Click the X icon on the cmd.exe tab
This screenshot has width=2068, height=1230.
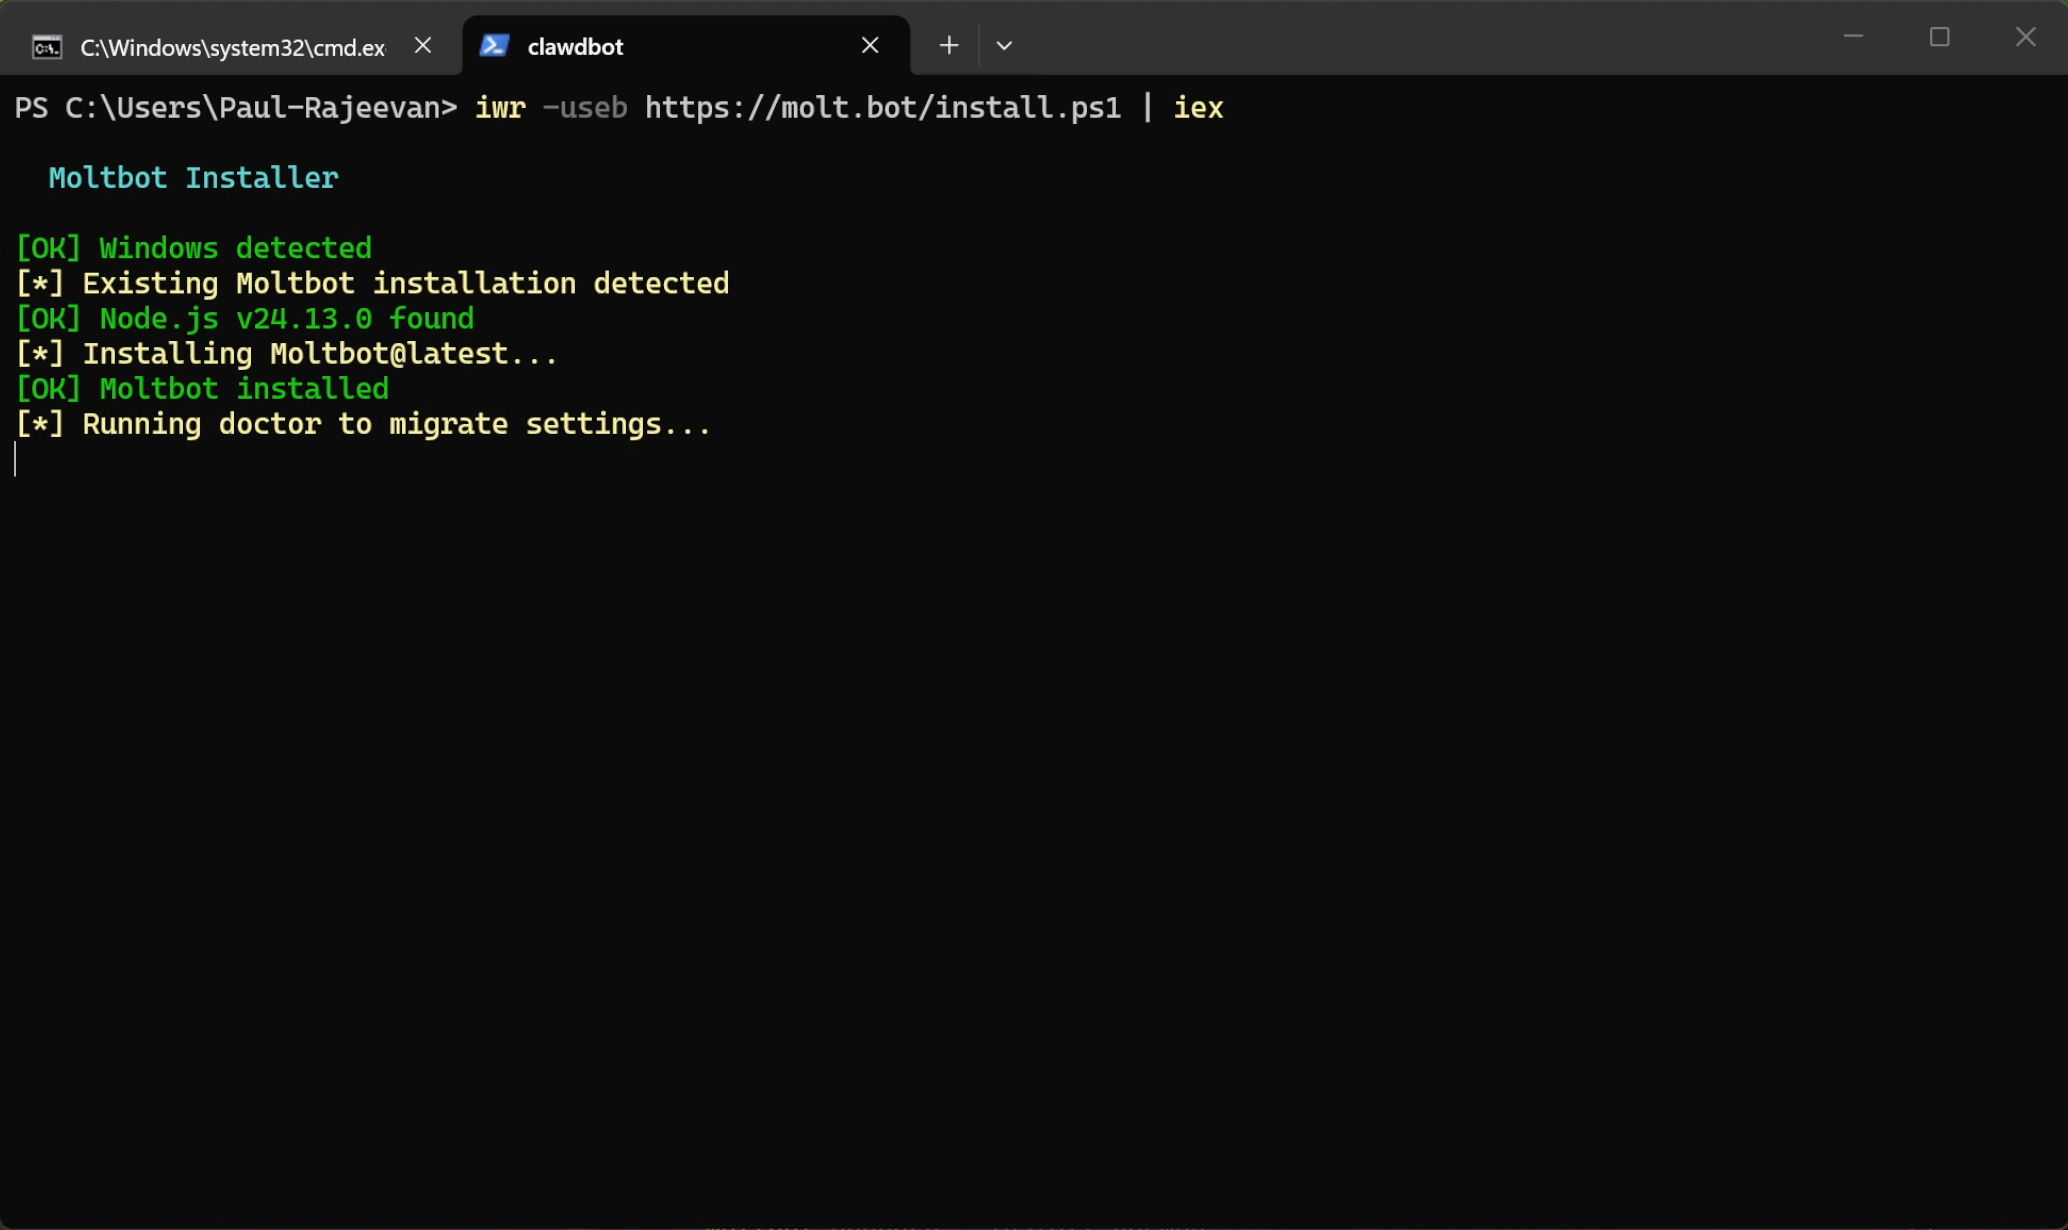[422, 45]
